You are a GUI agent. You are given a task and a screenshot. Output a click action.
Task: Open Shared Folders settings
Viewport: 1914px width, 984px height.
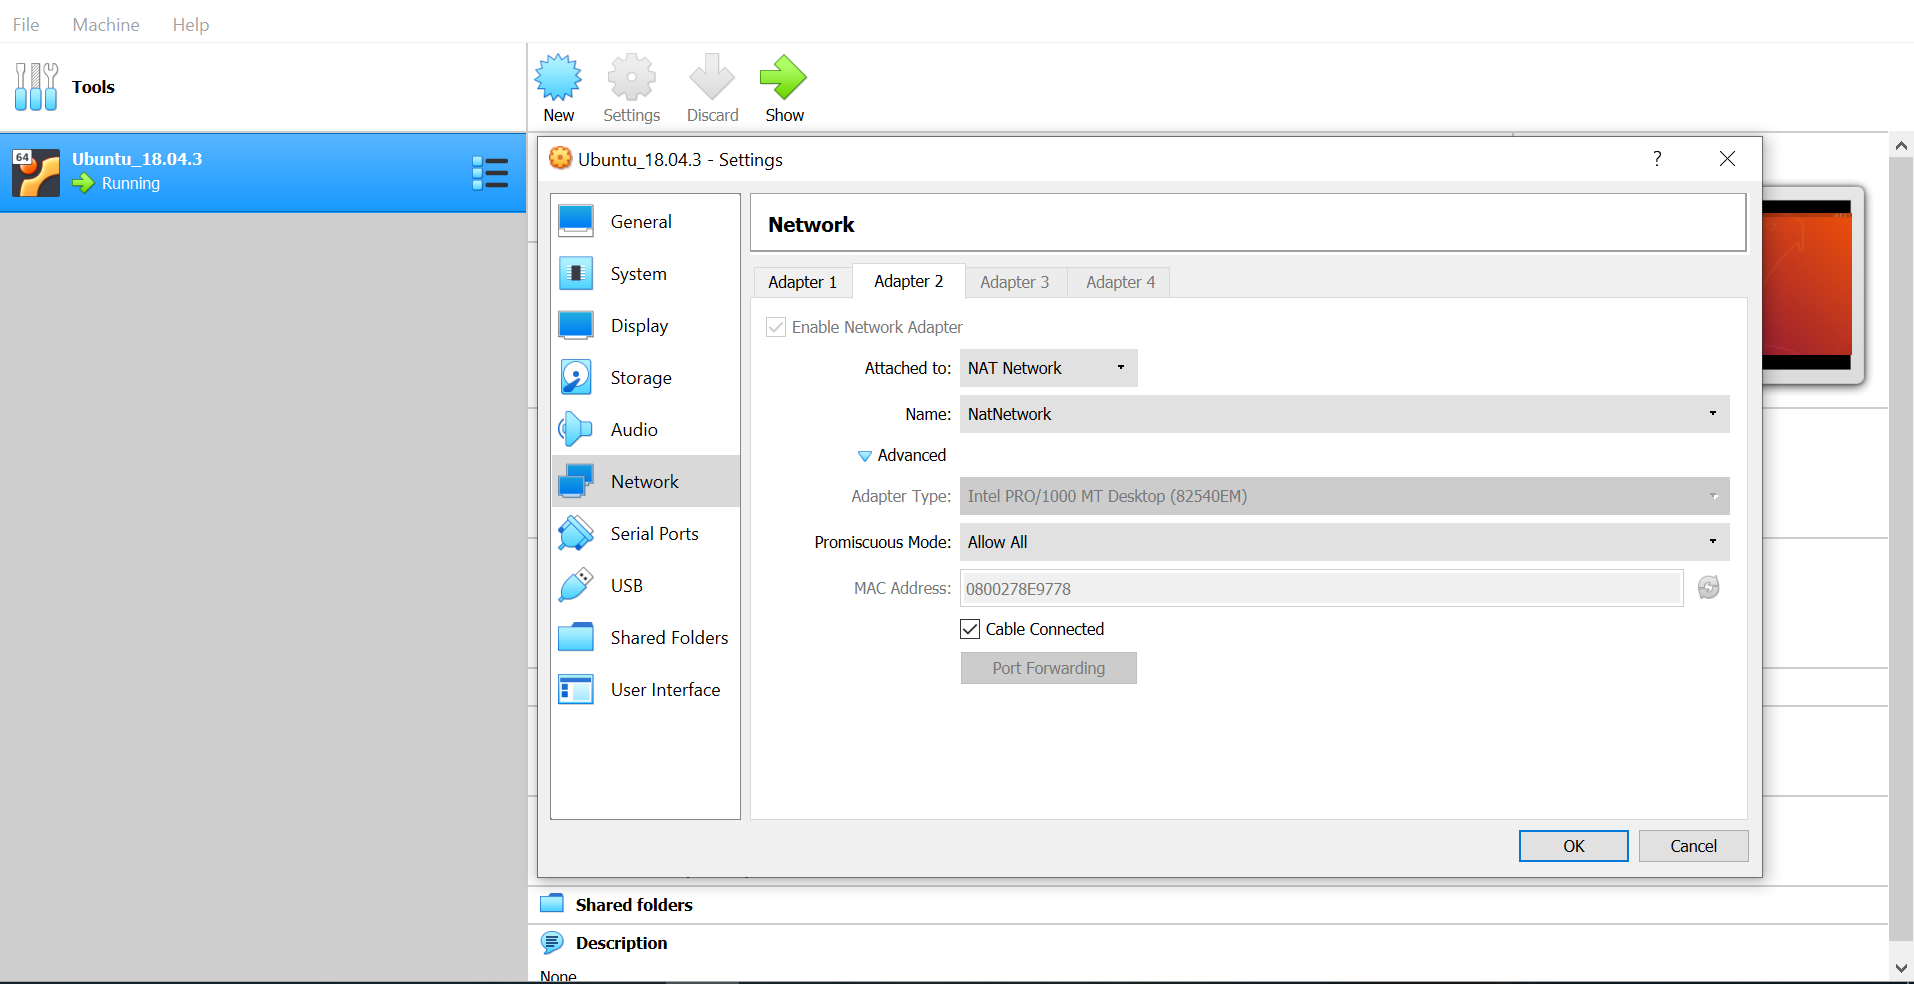click(576, 637)
